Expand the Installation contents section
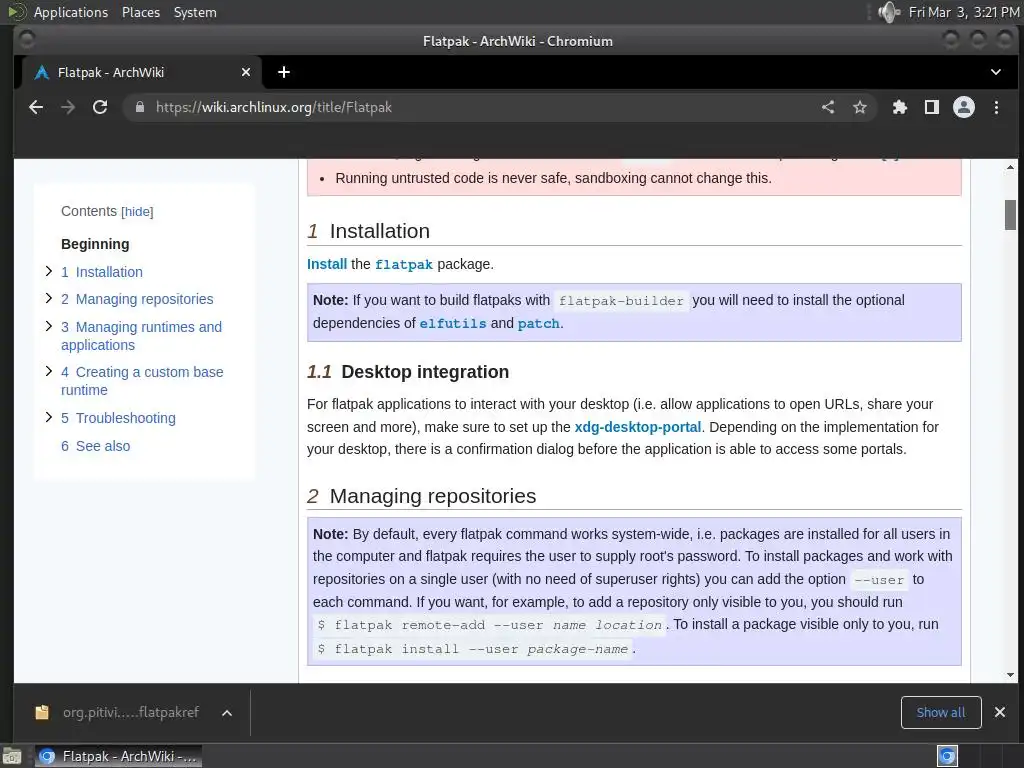 pos(48,271)
